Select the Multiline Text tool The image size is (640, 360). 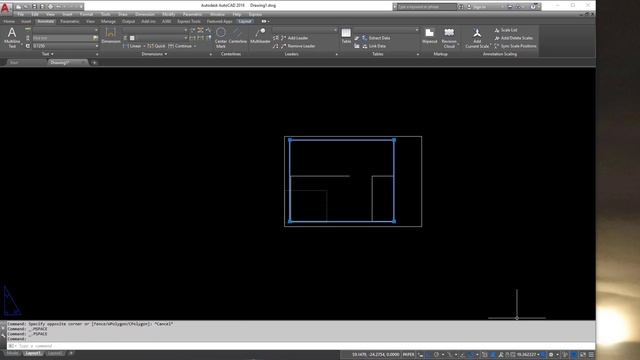pos(12,38)
